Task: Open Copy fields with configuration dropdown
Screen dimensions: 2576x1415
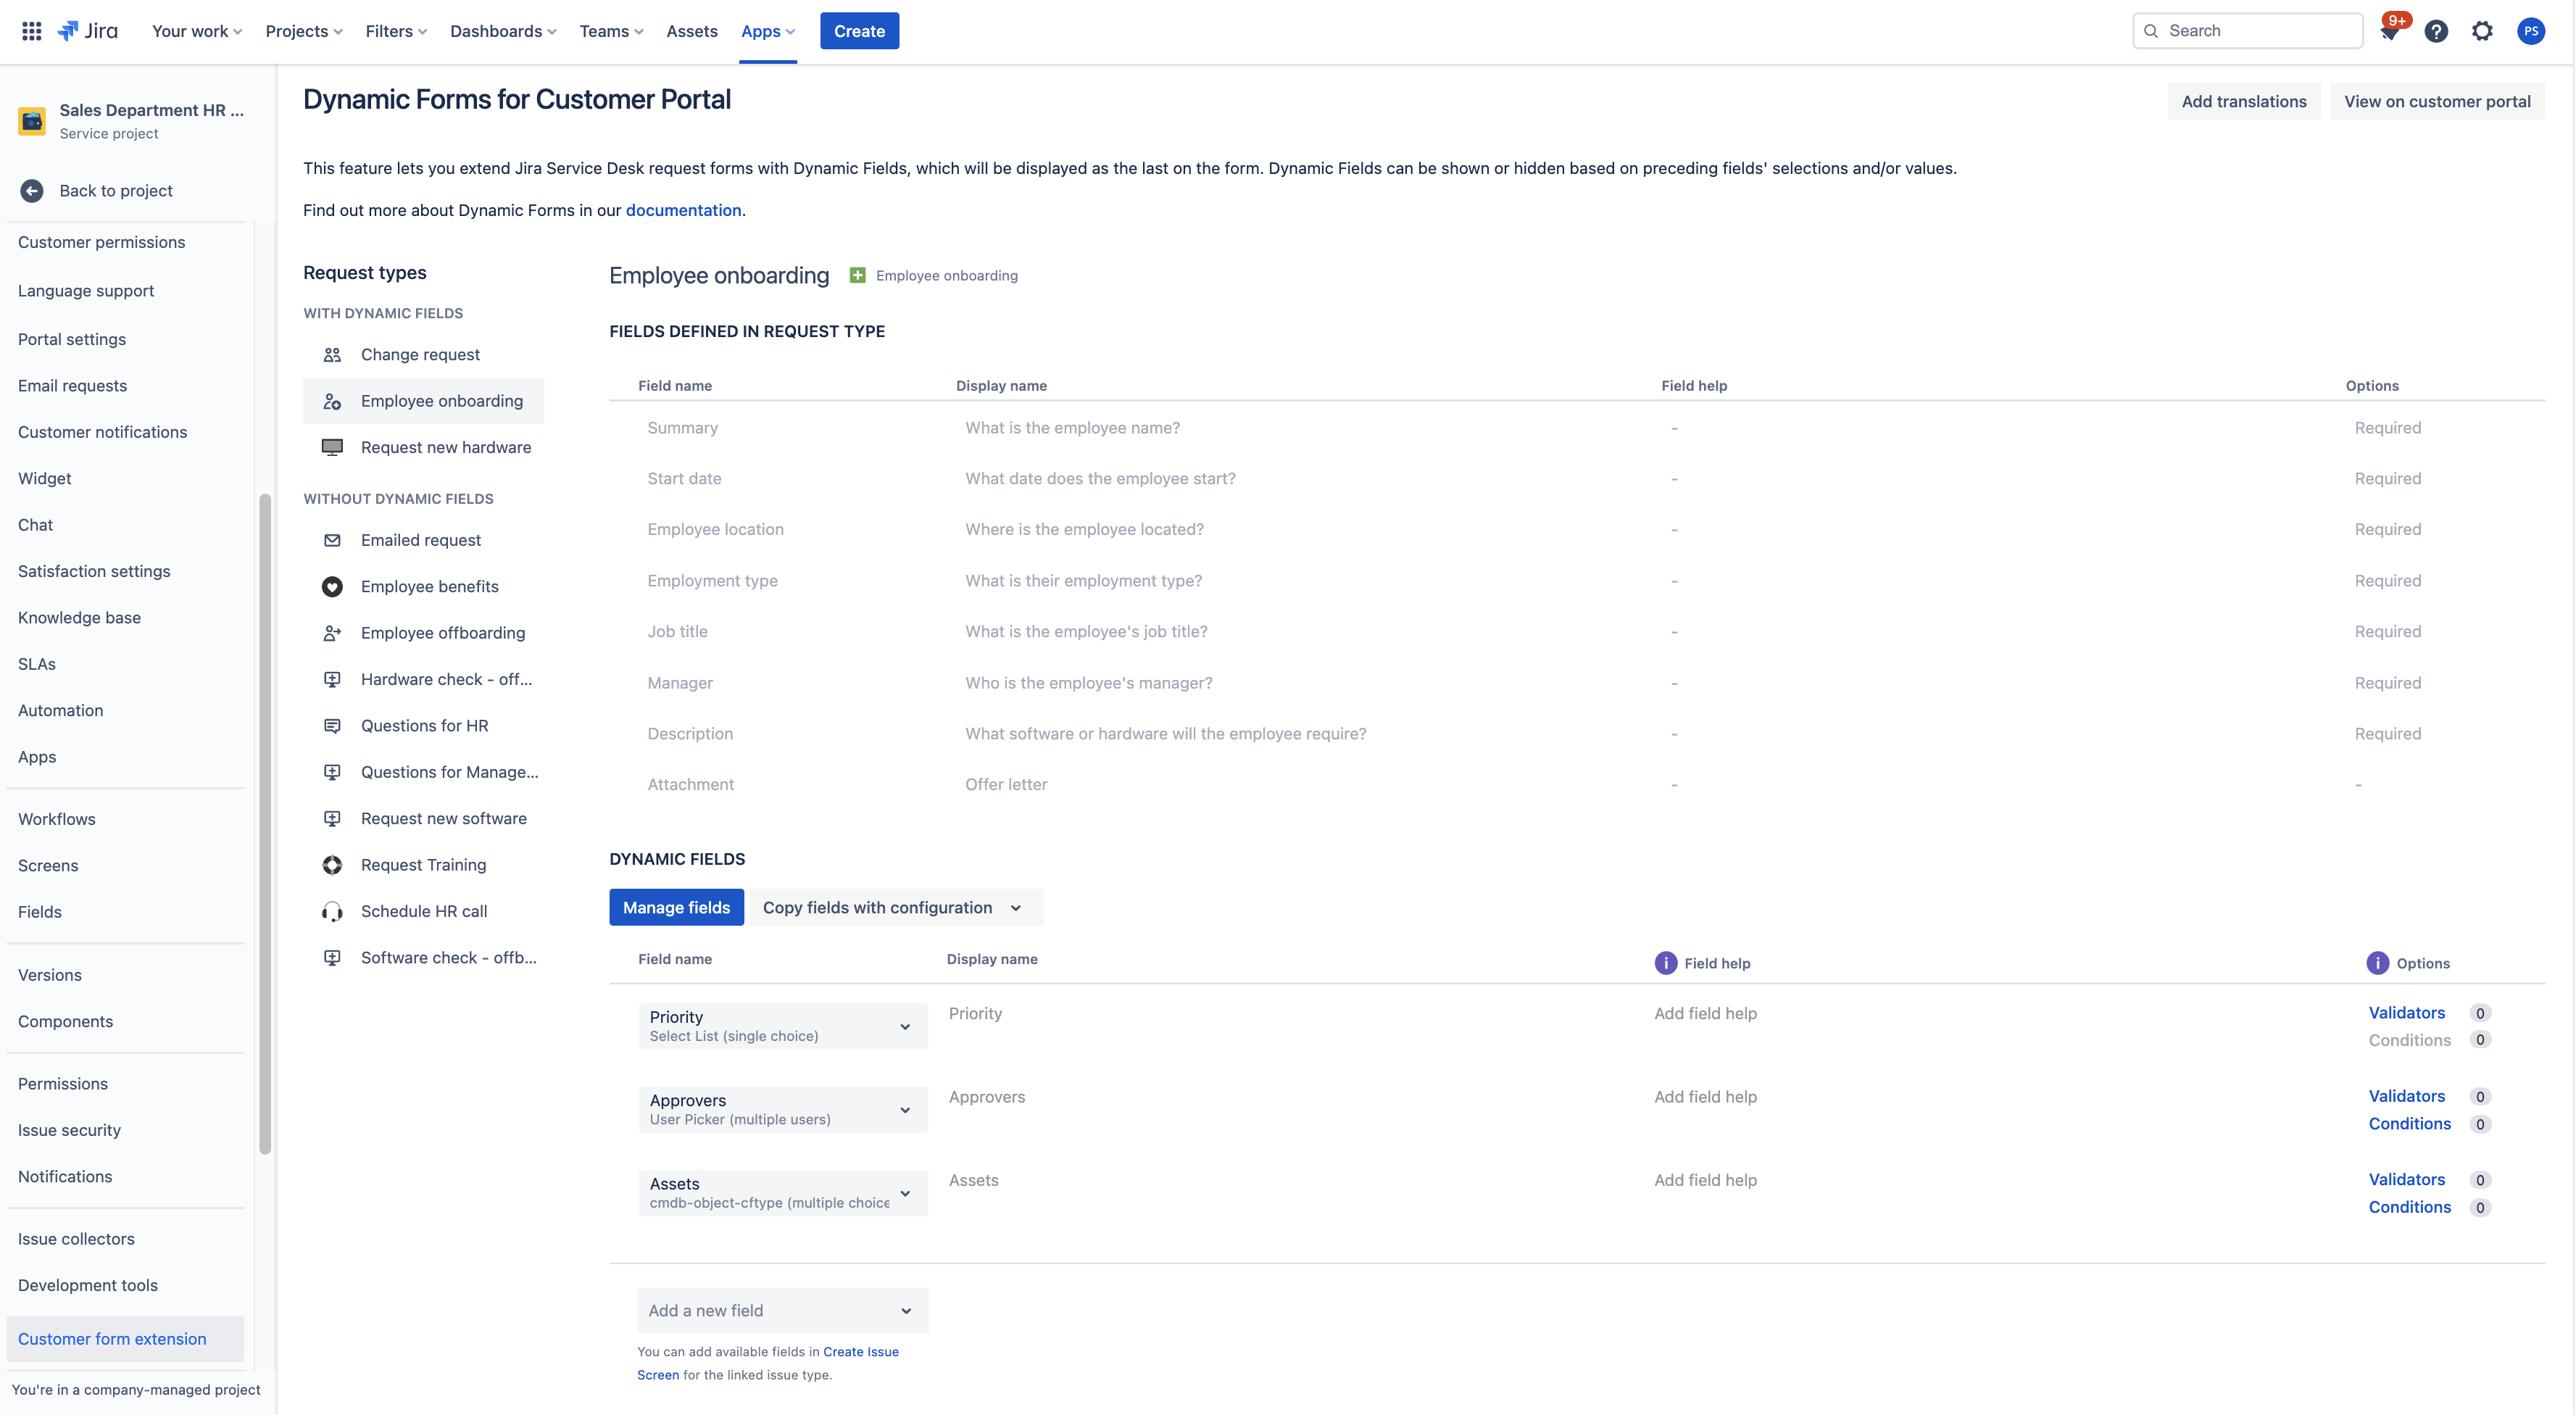Action: coord(896,907)
